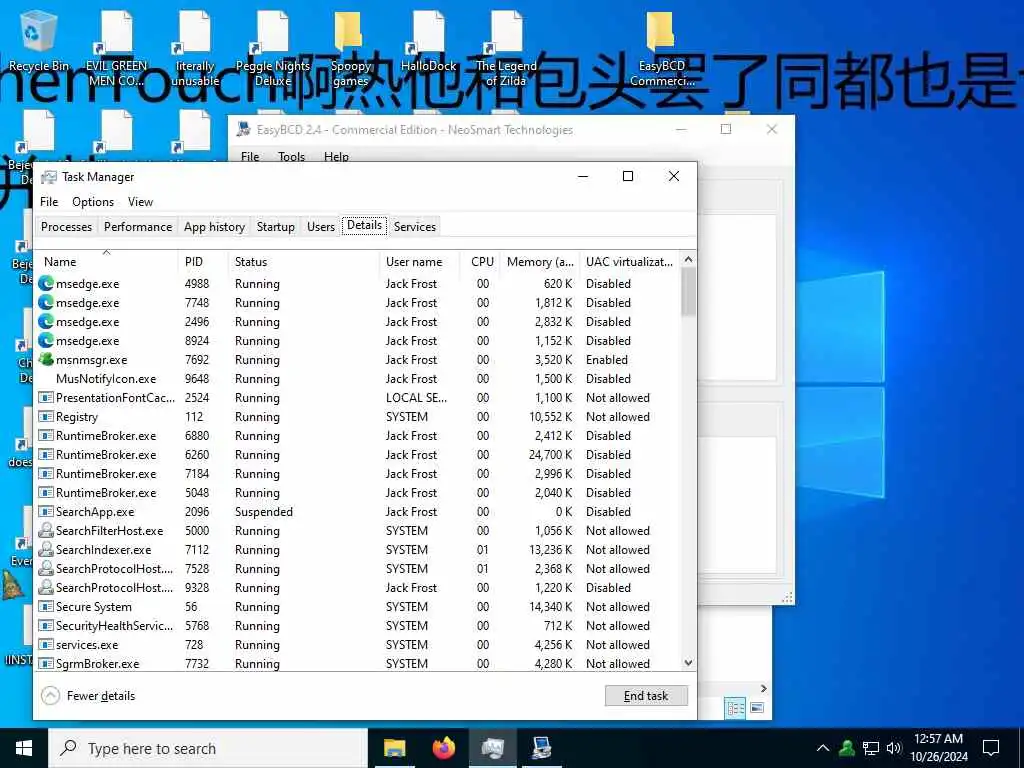1024x768 pixels.
Task: Open the EasyBCD Tools menu
Action: click(291, 156)
